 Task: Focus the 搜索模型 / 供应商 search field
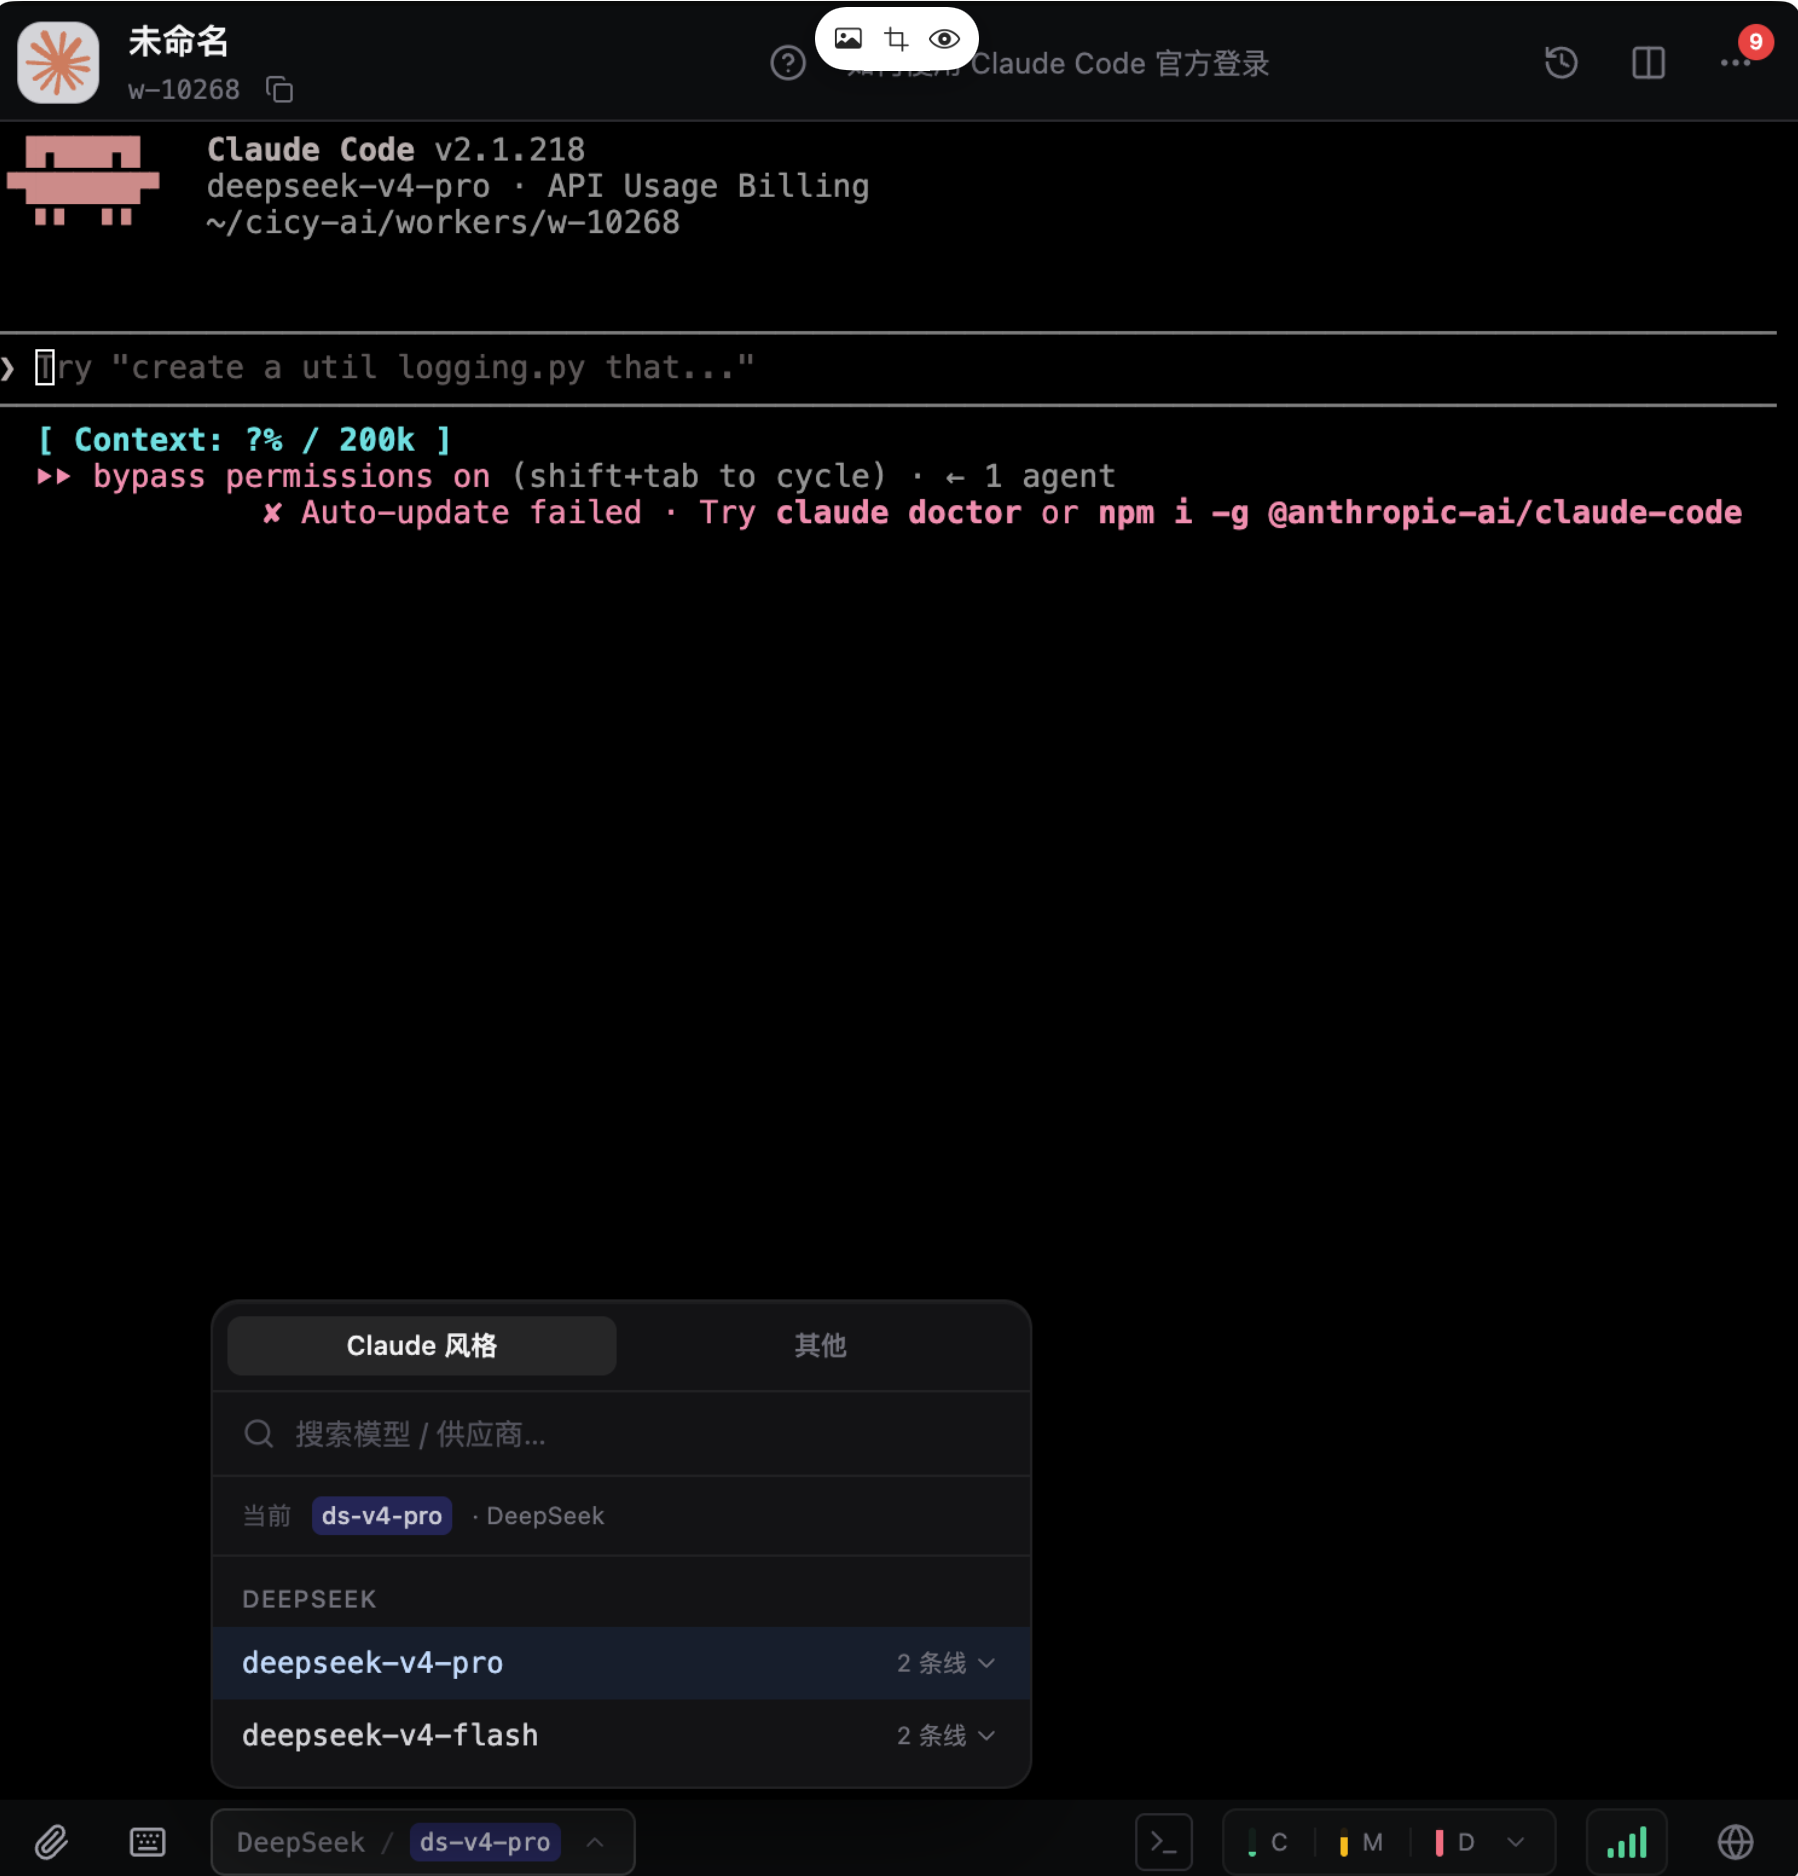coord(621,1434)
